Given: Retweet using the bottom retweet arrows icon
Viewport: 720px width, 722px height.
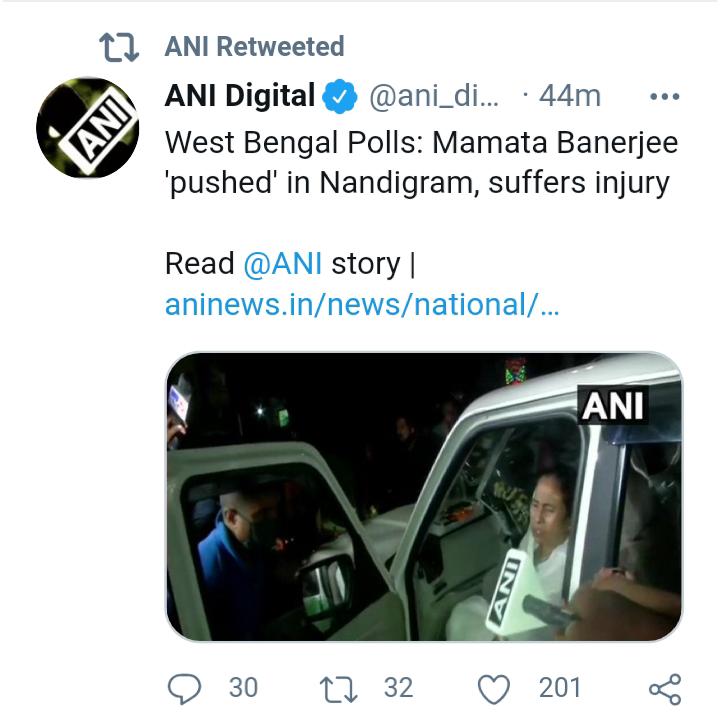Looking at the screenshot, I should coord(339,688).
